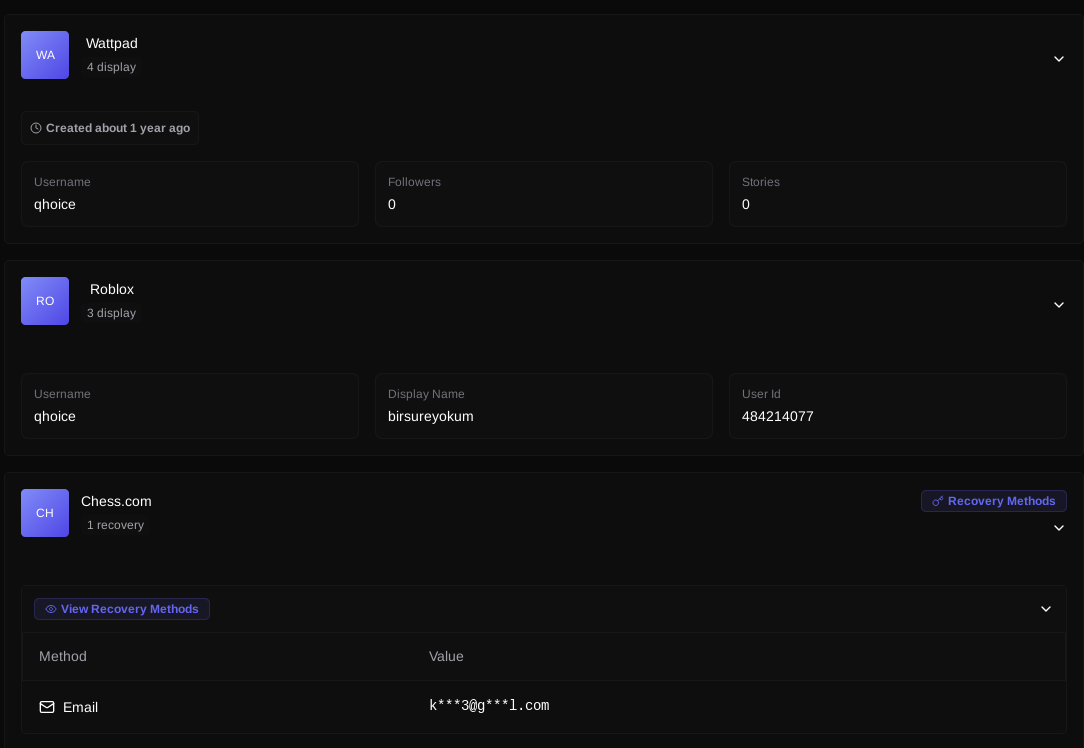Collapse the Wattpad section chevron
1084x748 pixels.
(1059, 59)
